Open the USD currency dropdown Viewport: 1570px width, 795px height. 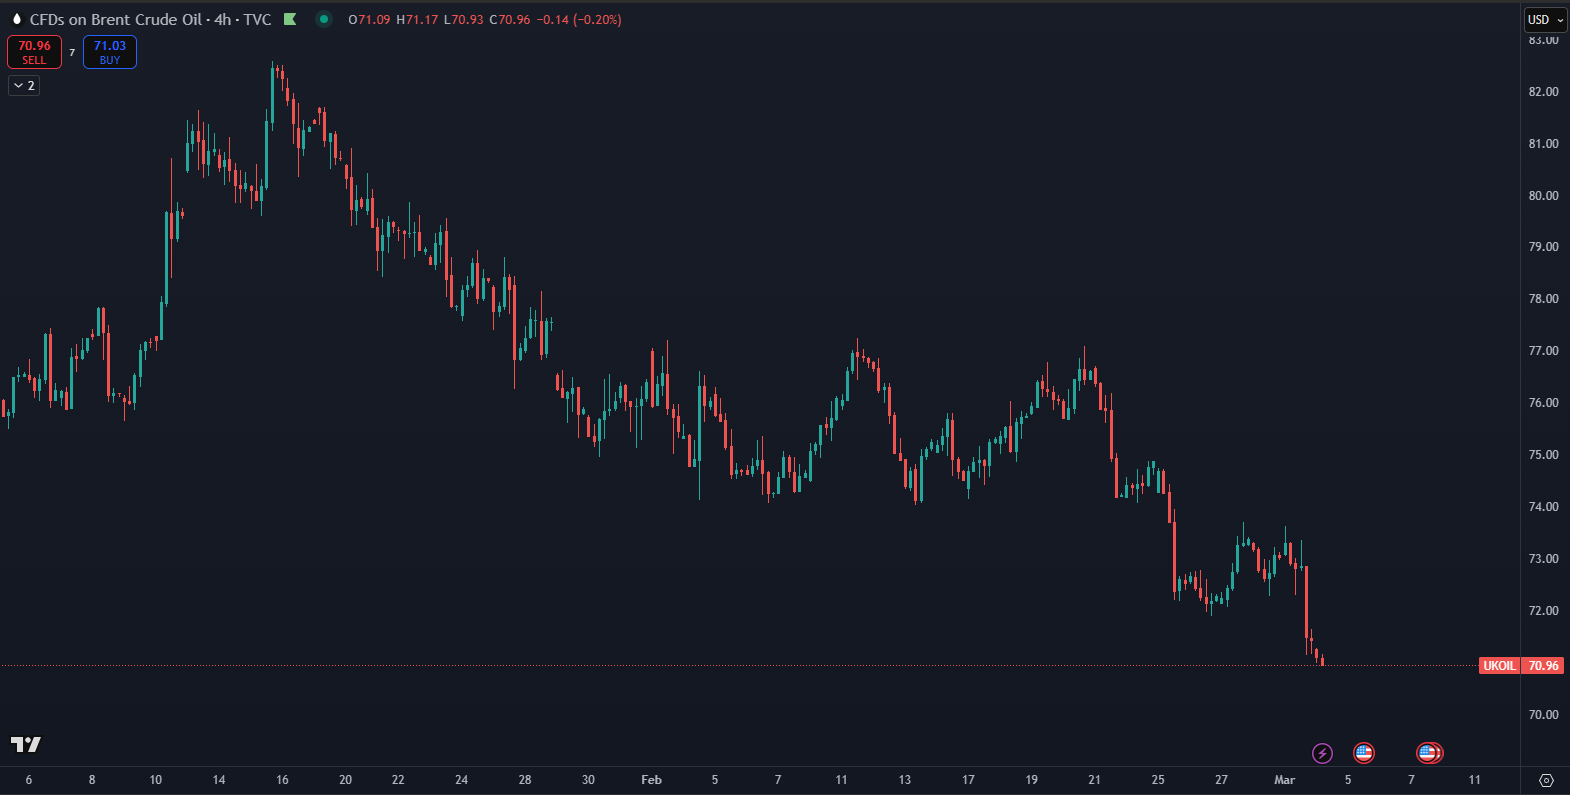[x=1545, y=20]
